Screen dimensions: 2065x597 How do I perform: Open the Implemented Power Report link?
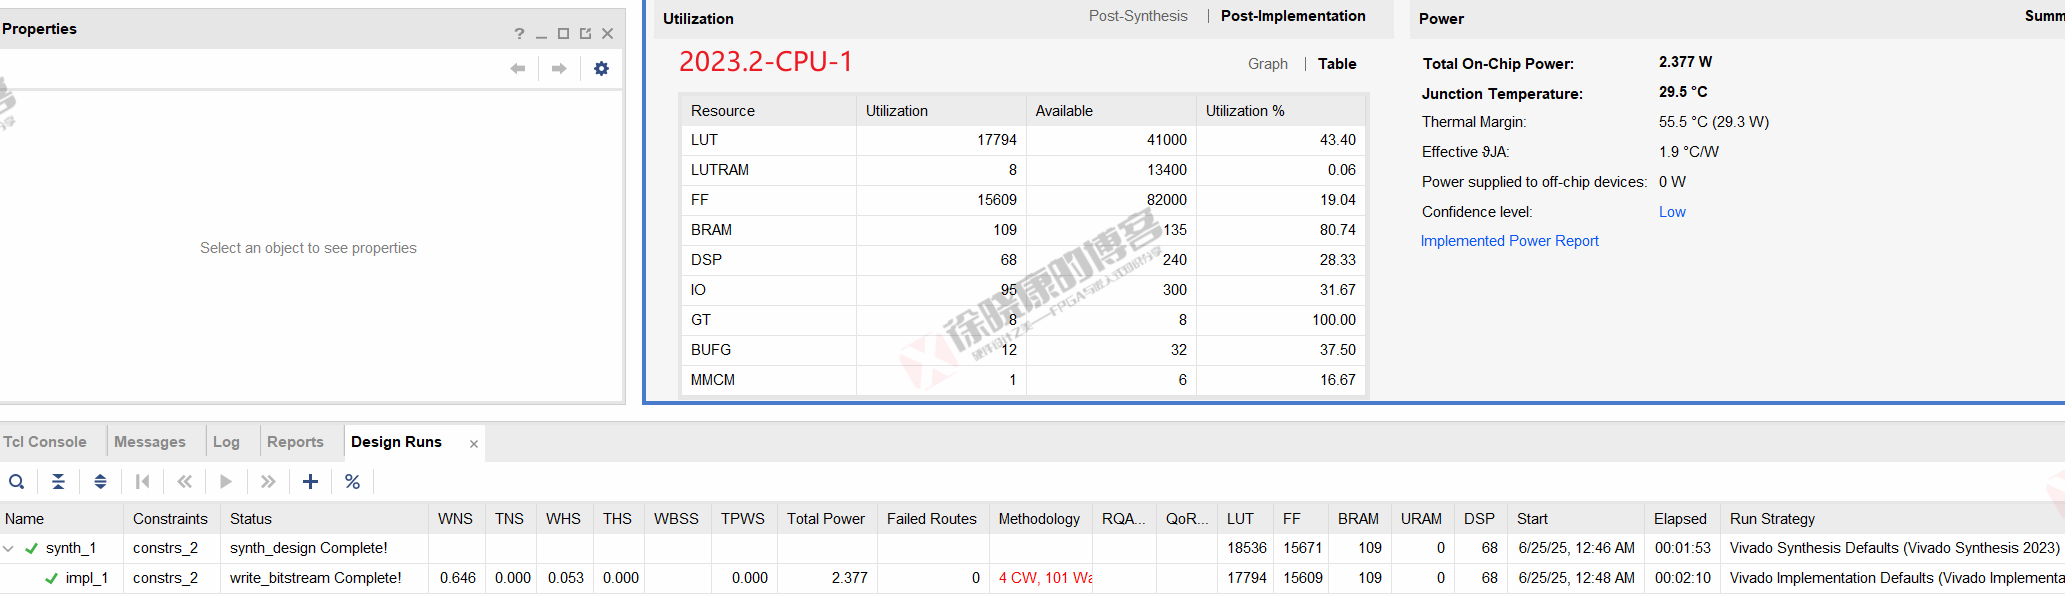1509,241
